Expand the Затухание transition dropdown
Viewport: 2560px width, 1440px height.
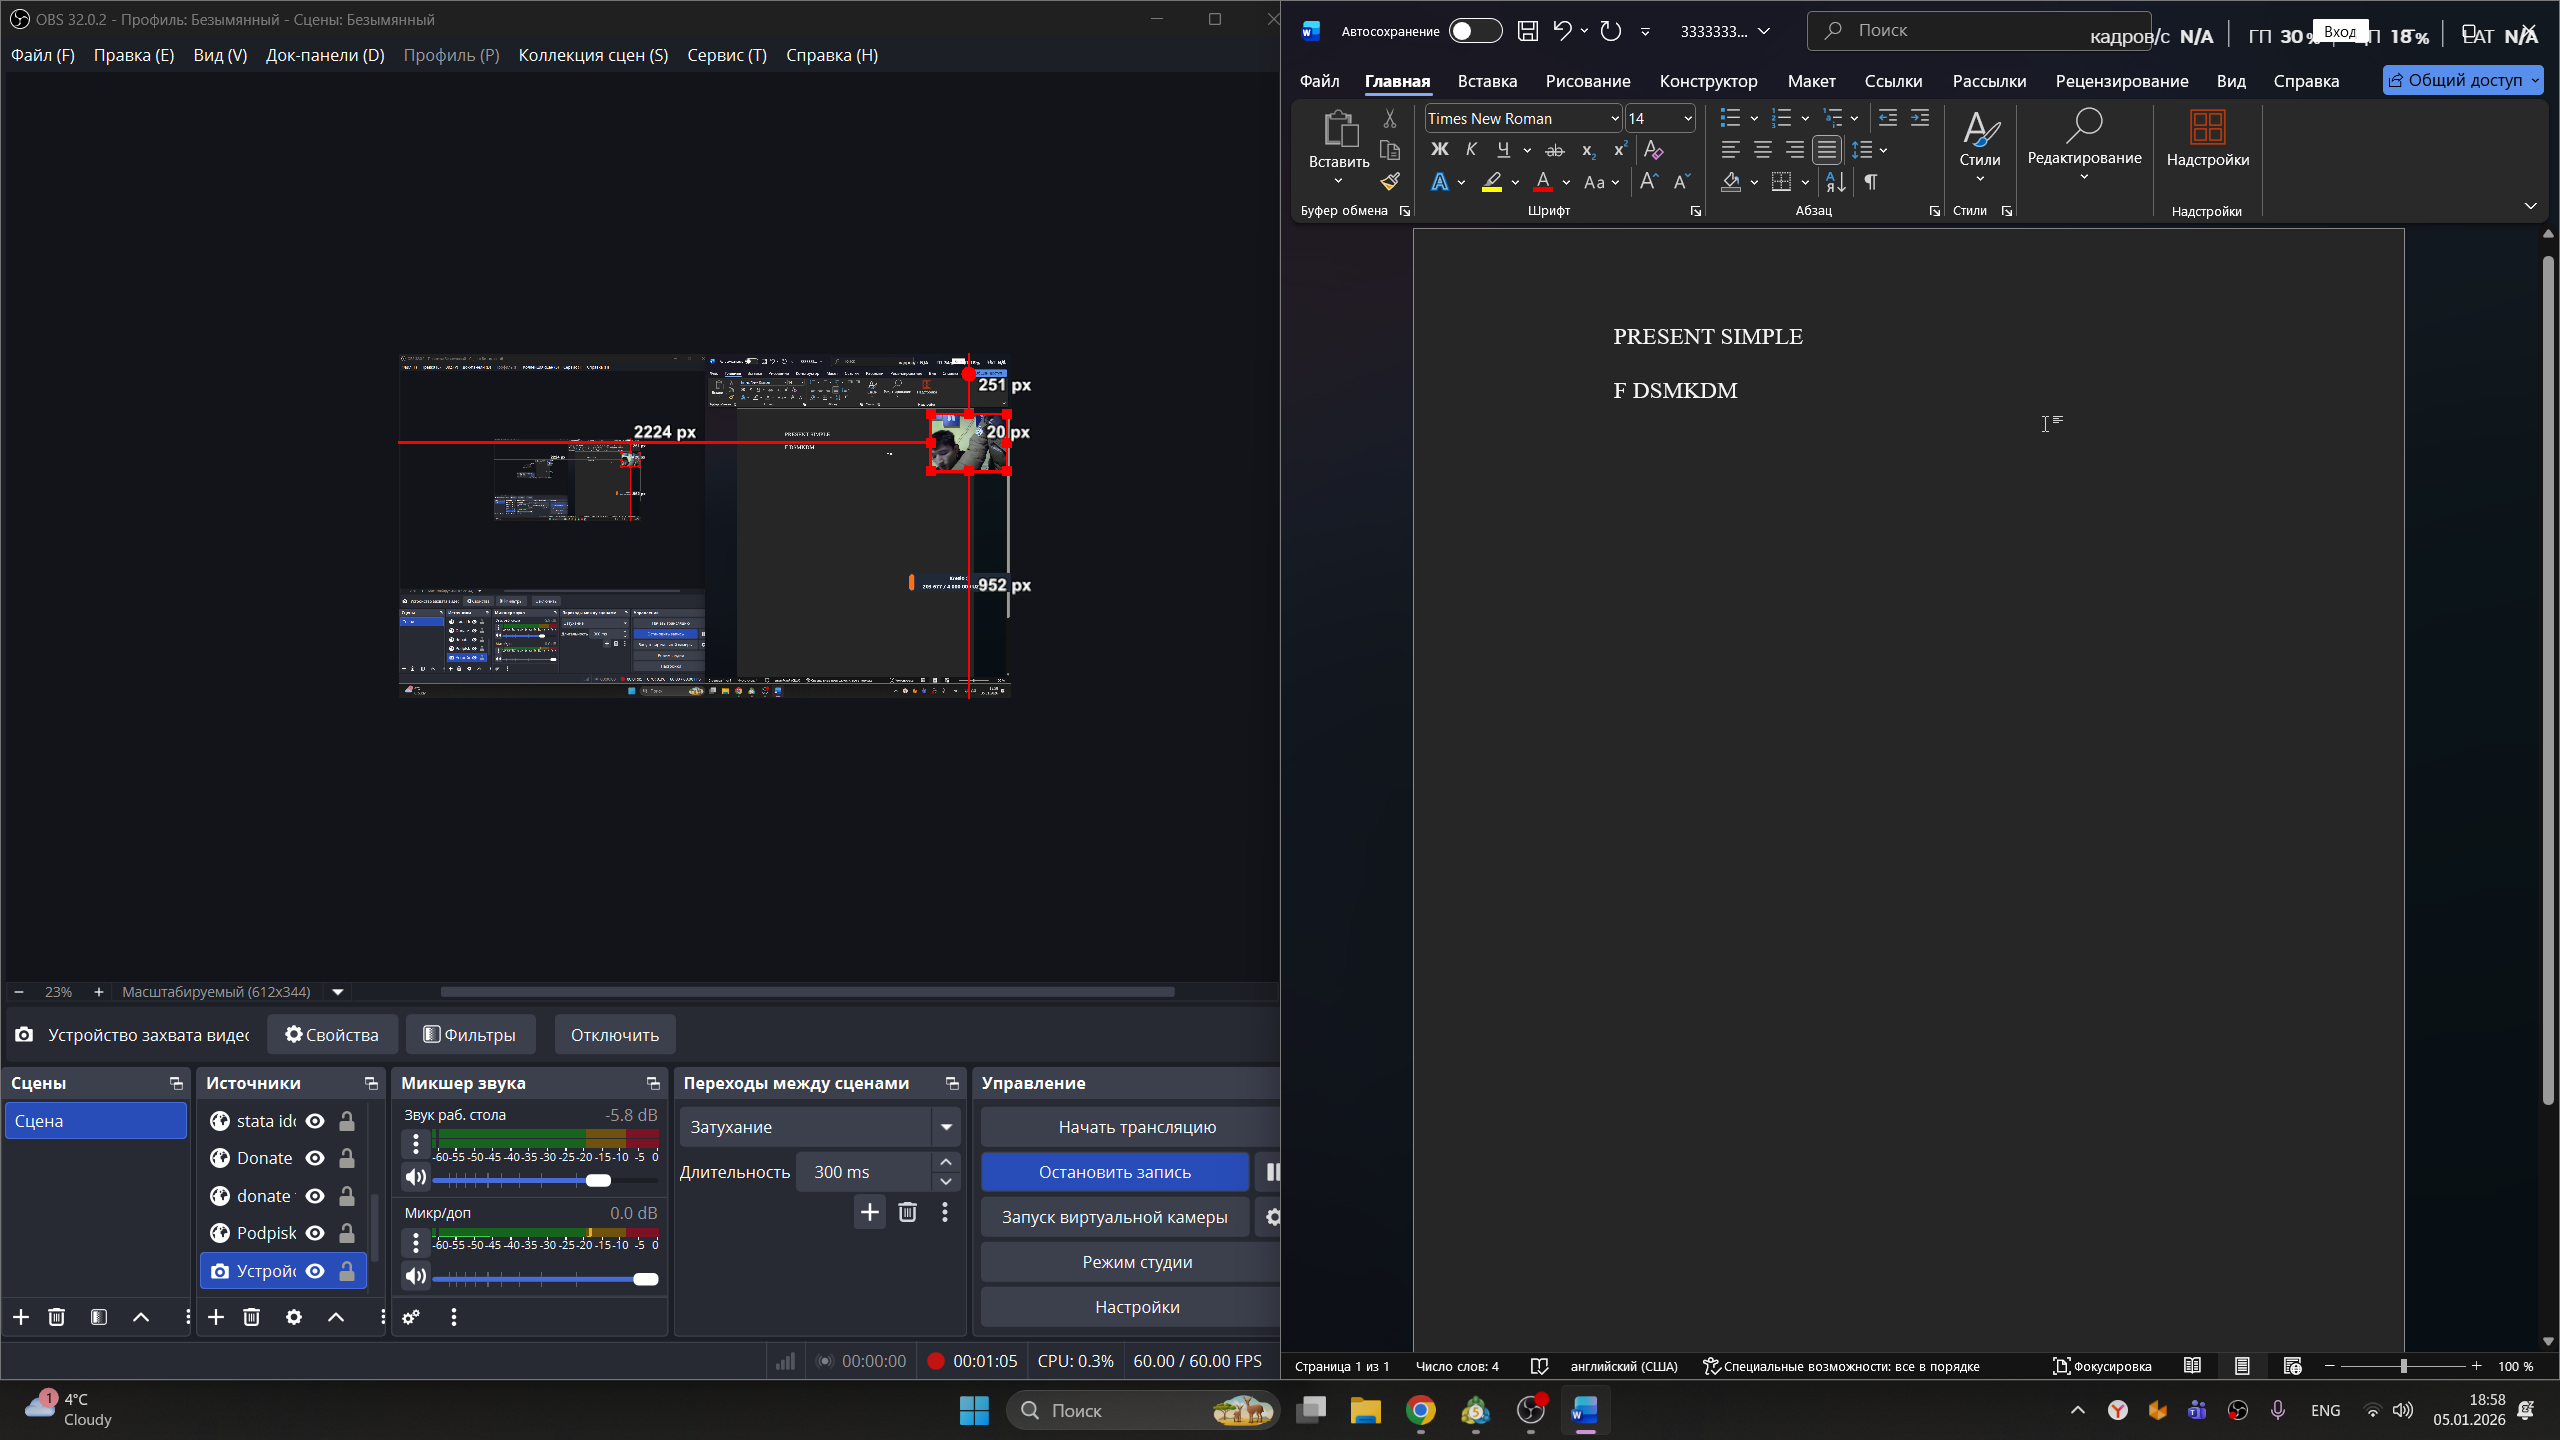[945, 1127]
